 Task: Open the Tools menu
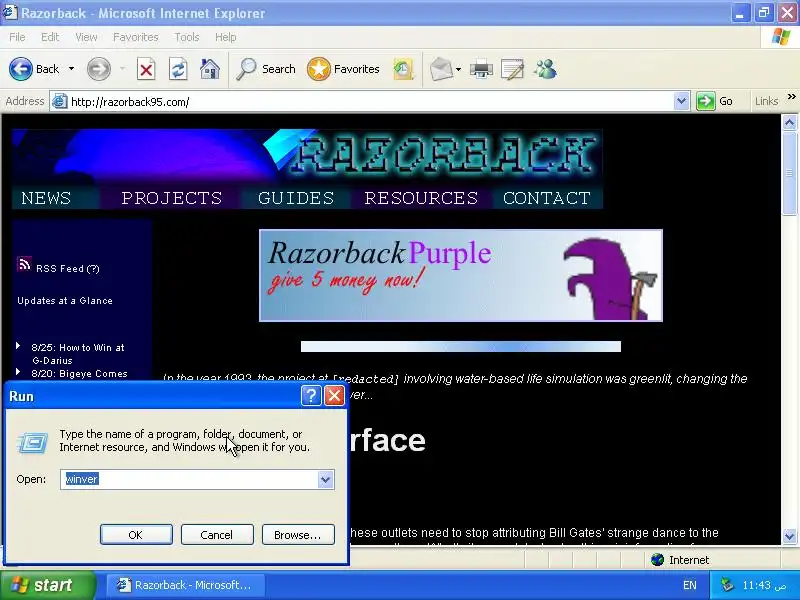tap(187, 37)
